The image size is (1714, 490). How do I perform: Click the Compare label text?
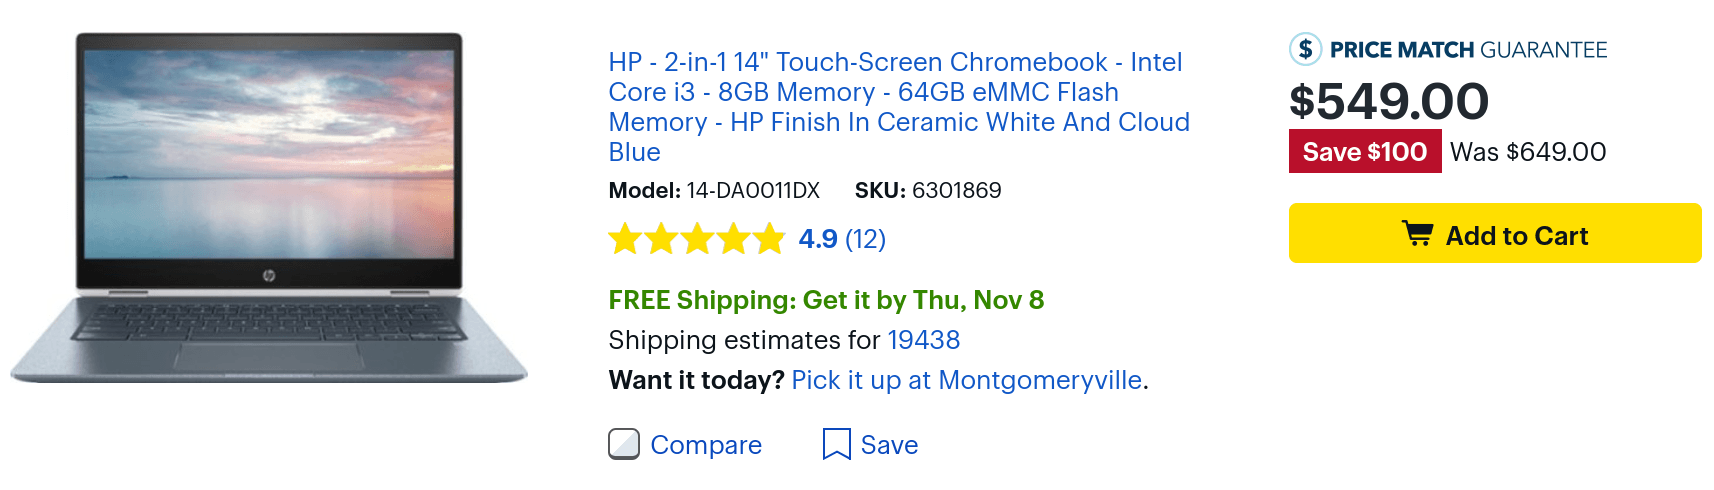click(706, 445)
